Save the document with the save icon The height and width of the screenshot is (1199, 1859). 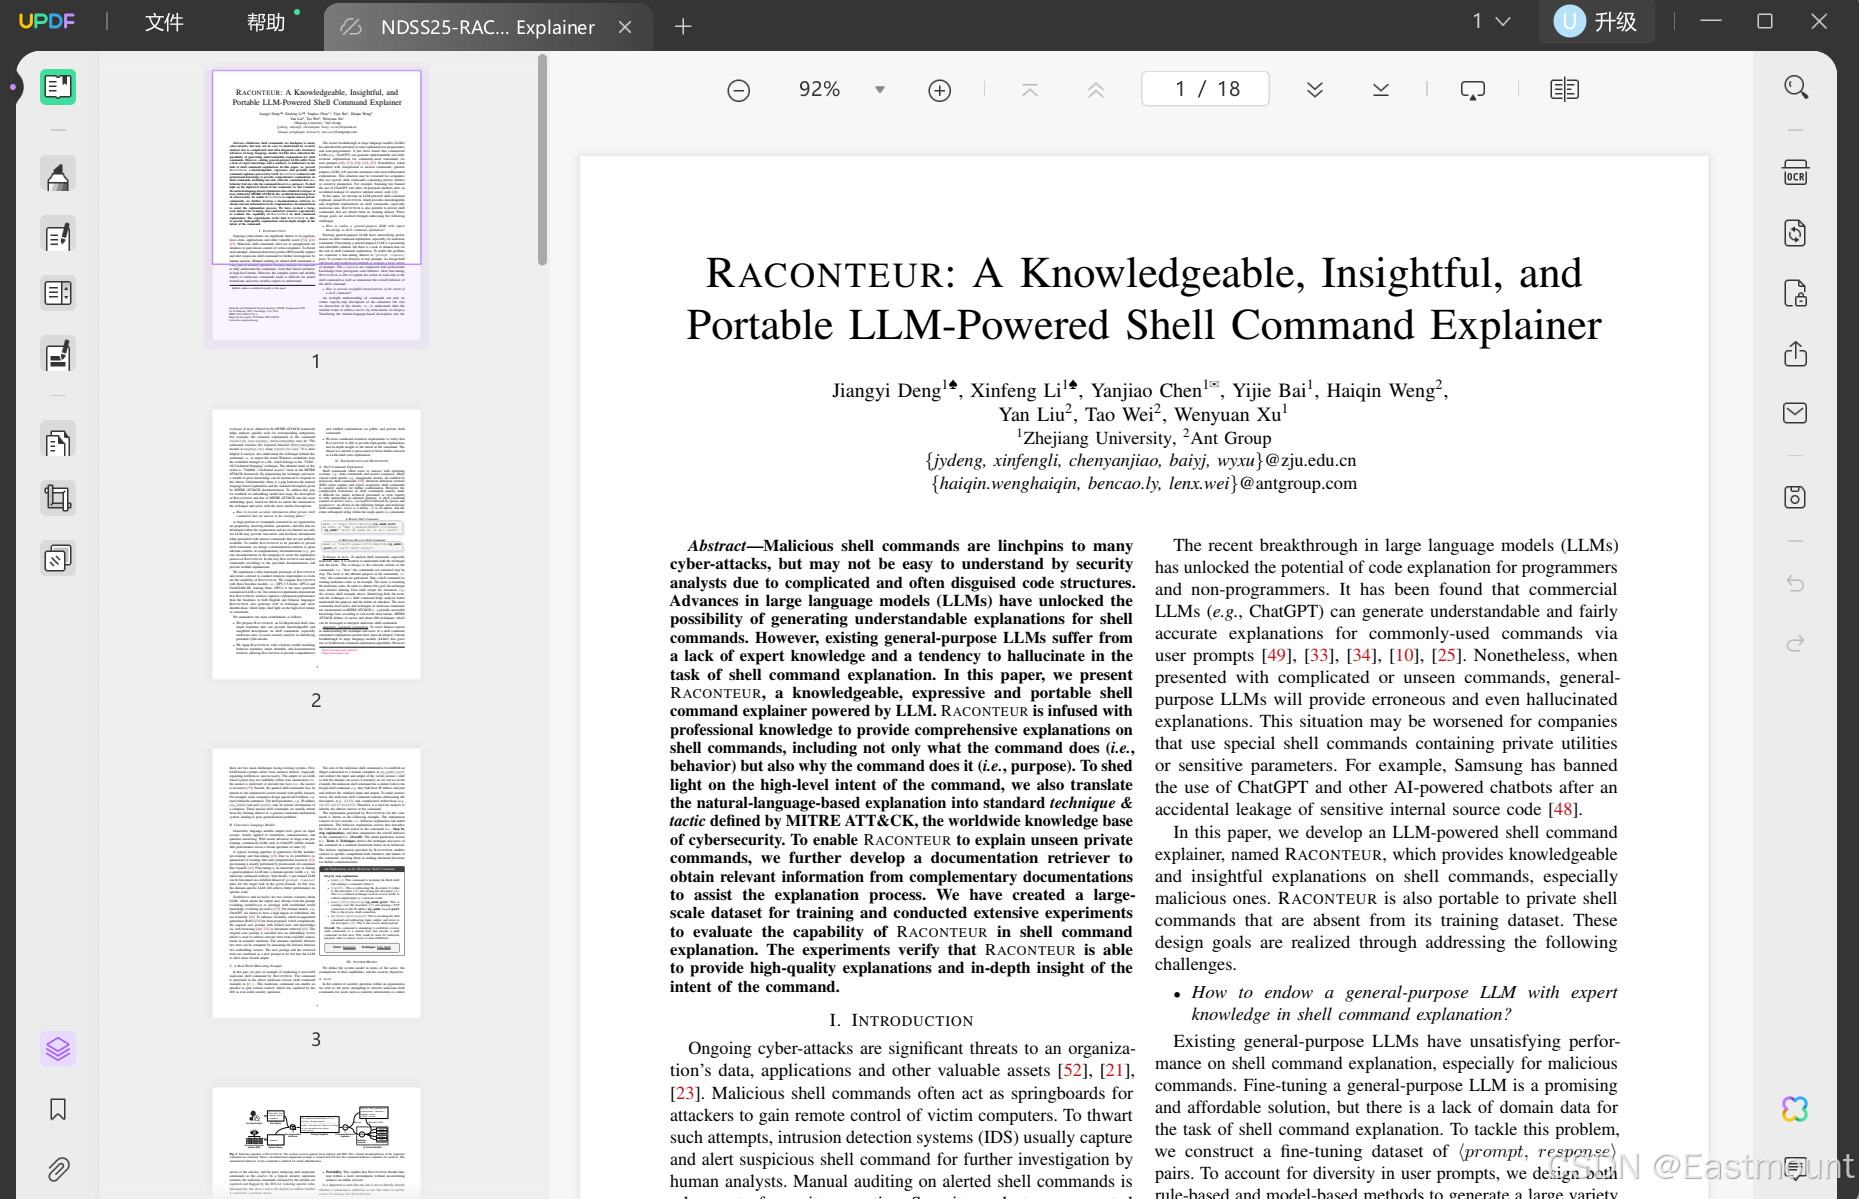(1796, 497)
